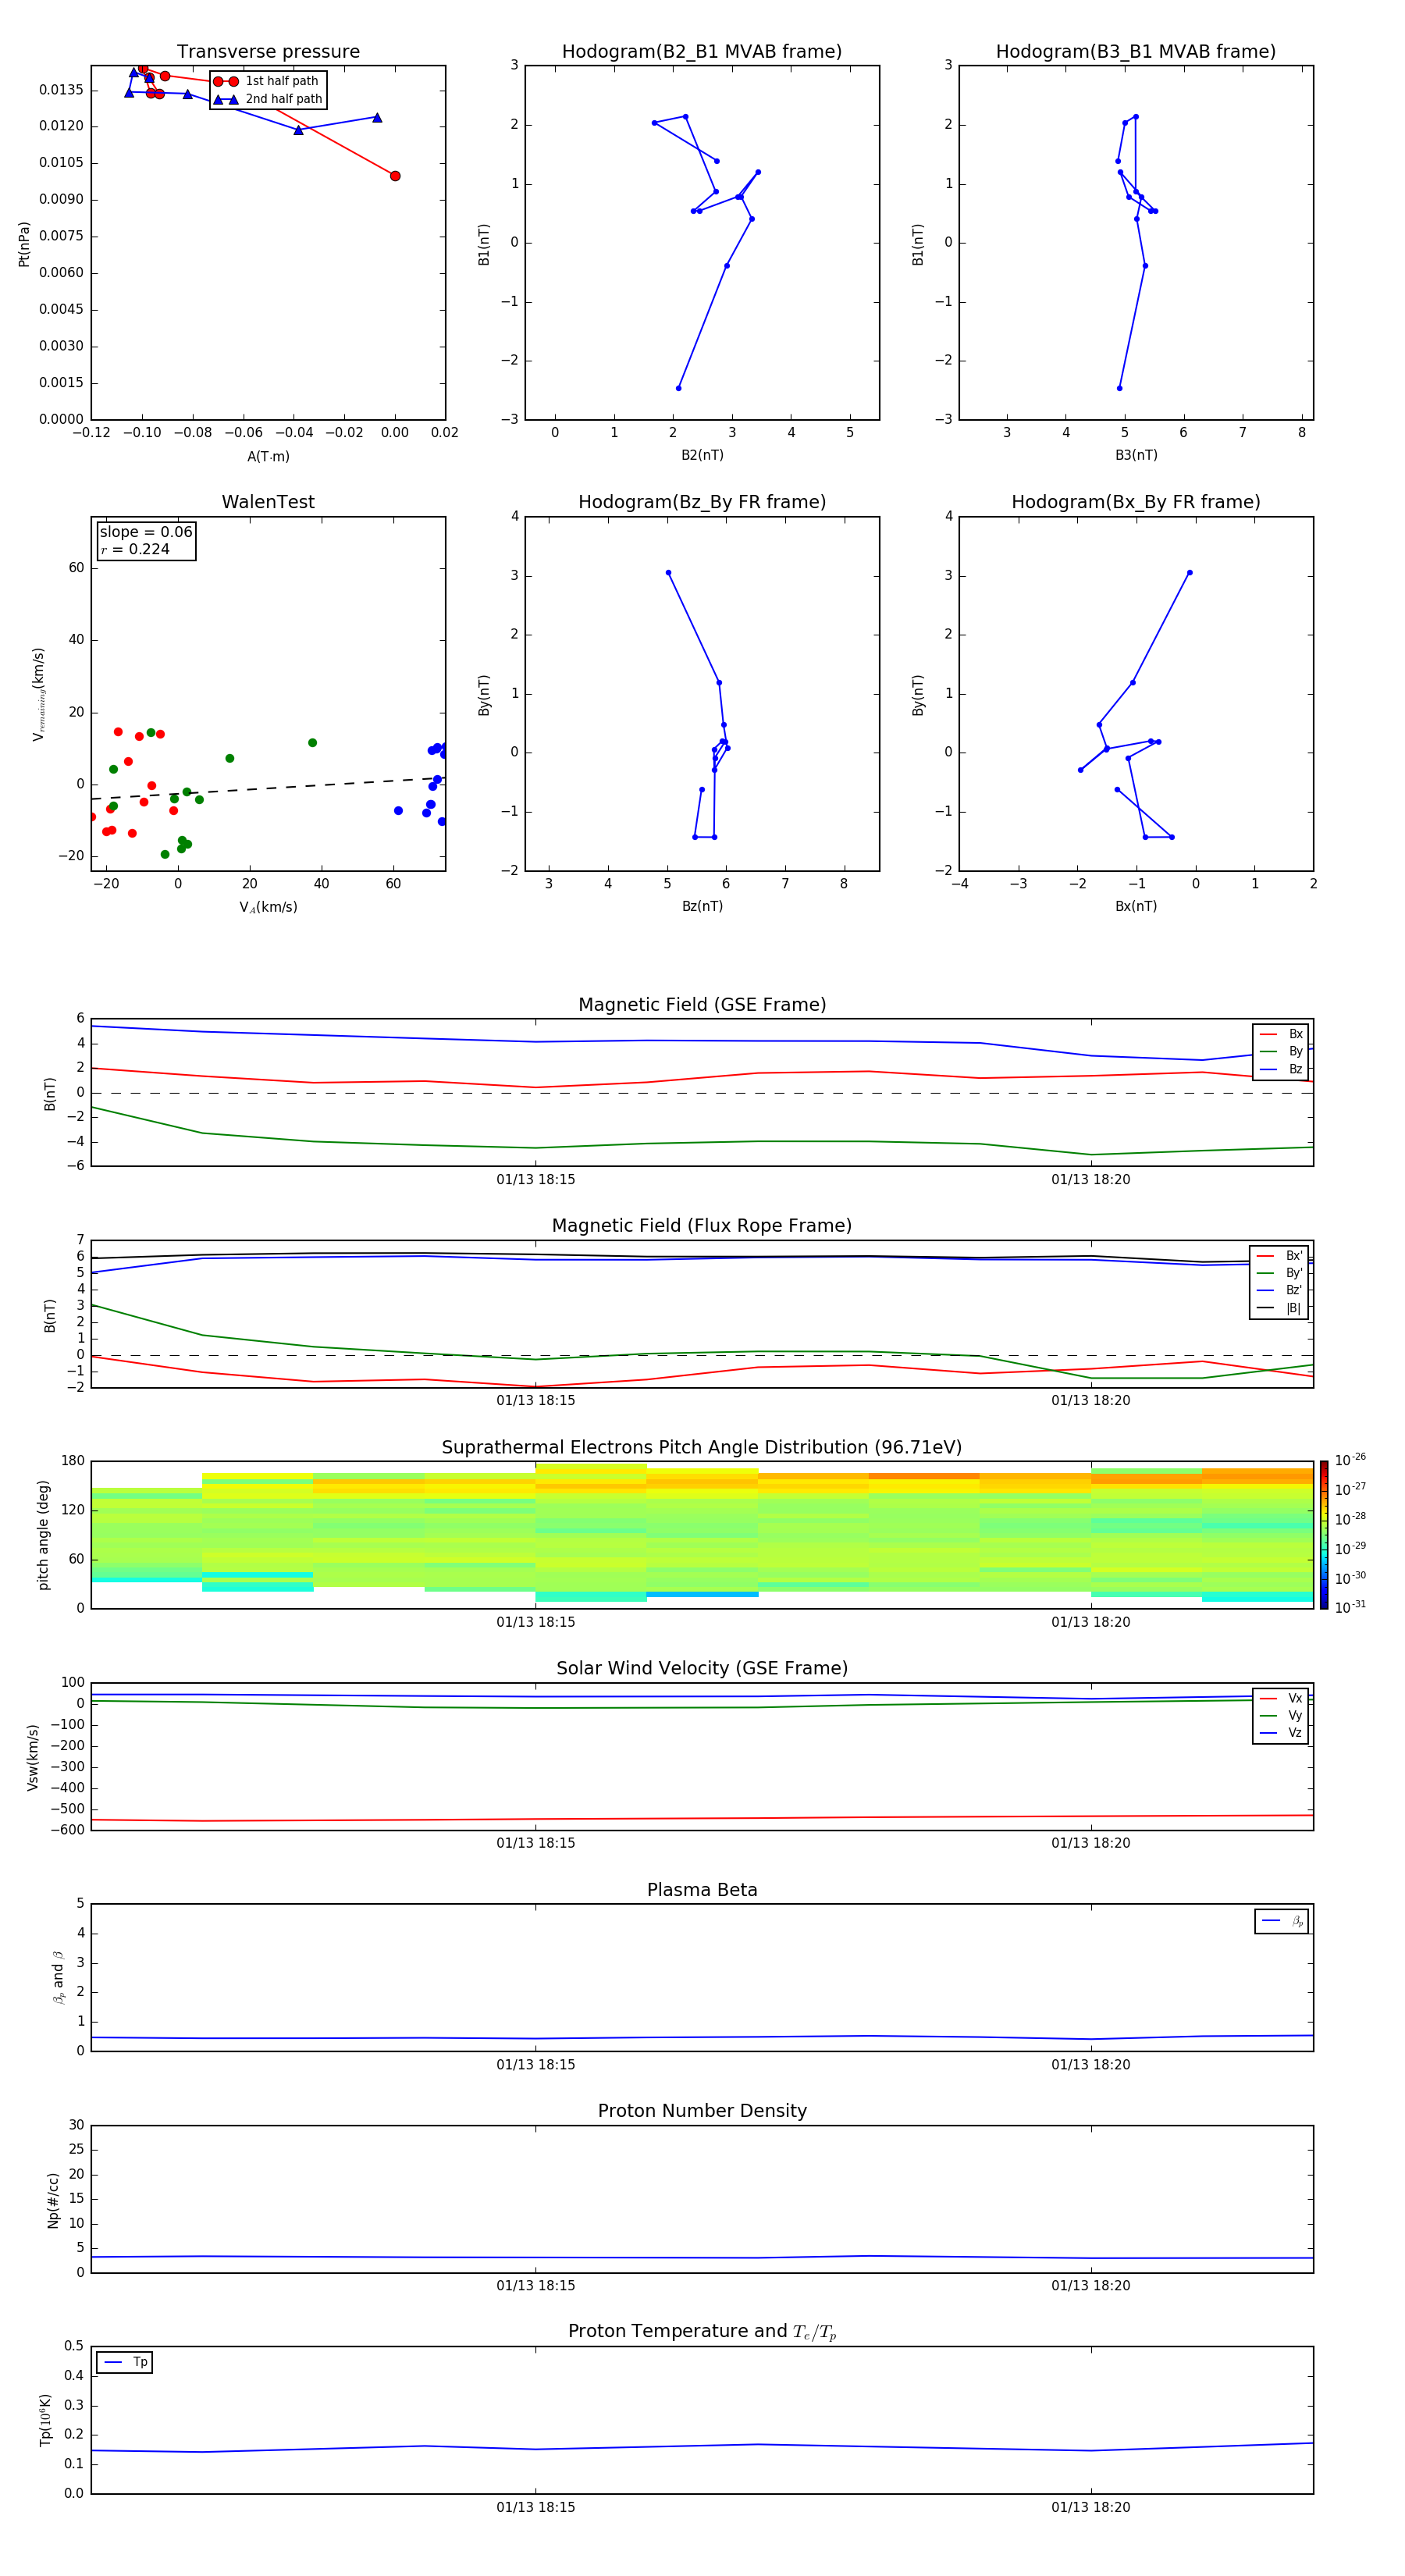Click the dashed fit line in WalenTest
Image resolution: width=1405 pixels, height=2576 pixels.
(268, 788)
